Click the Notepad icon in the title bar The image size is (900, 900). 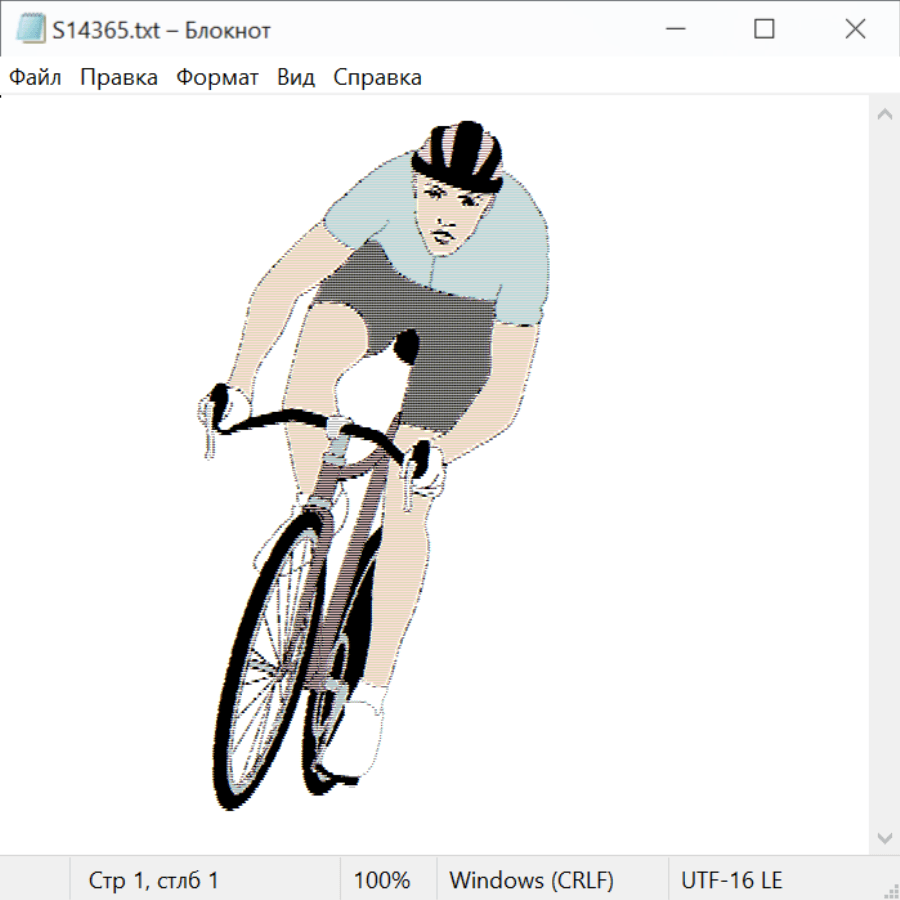(30, 30)
